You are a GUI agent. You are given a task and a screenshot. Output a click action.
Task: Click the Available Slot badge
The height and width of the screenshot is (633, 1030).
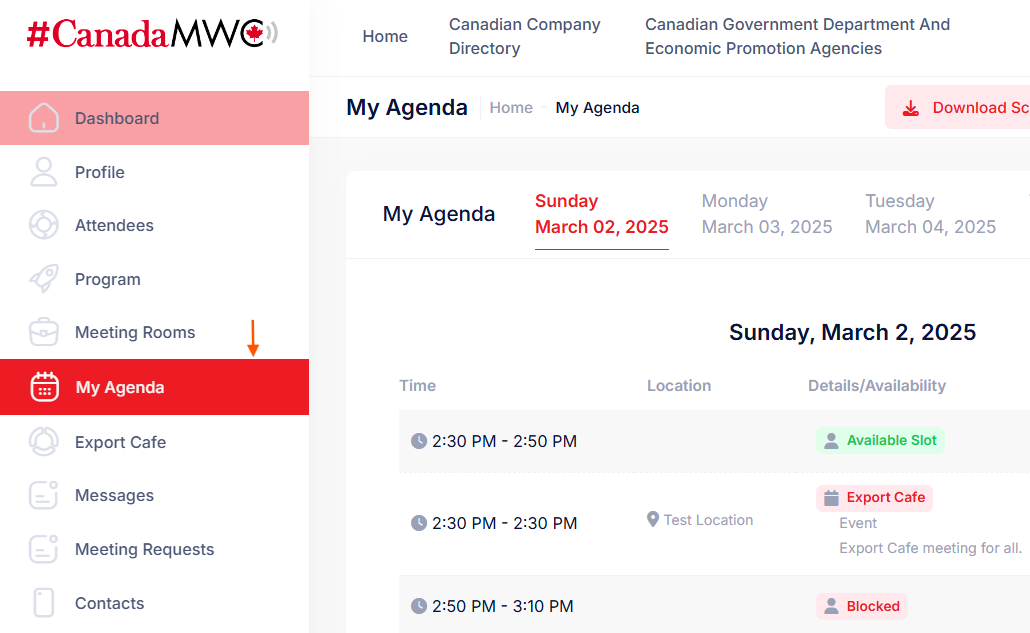(880, 441)
